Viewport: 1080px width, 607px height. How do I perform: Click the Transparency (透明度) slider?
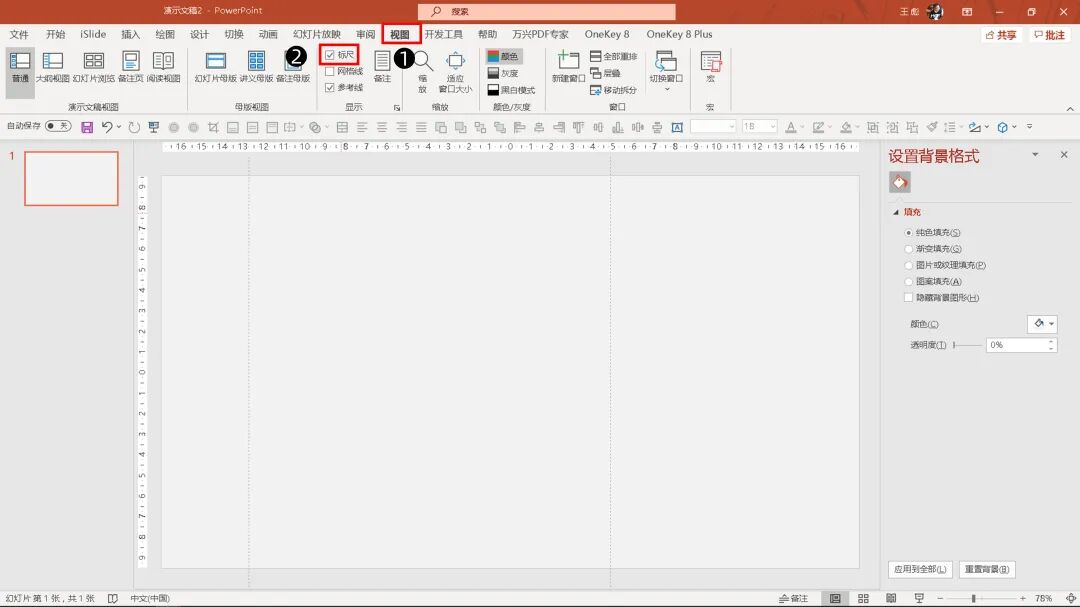pyautogui.click(x=967, y=345)
